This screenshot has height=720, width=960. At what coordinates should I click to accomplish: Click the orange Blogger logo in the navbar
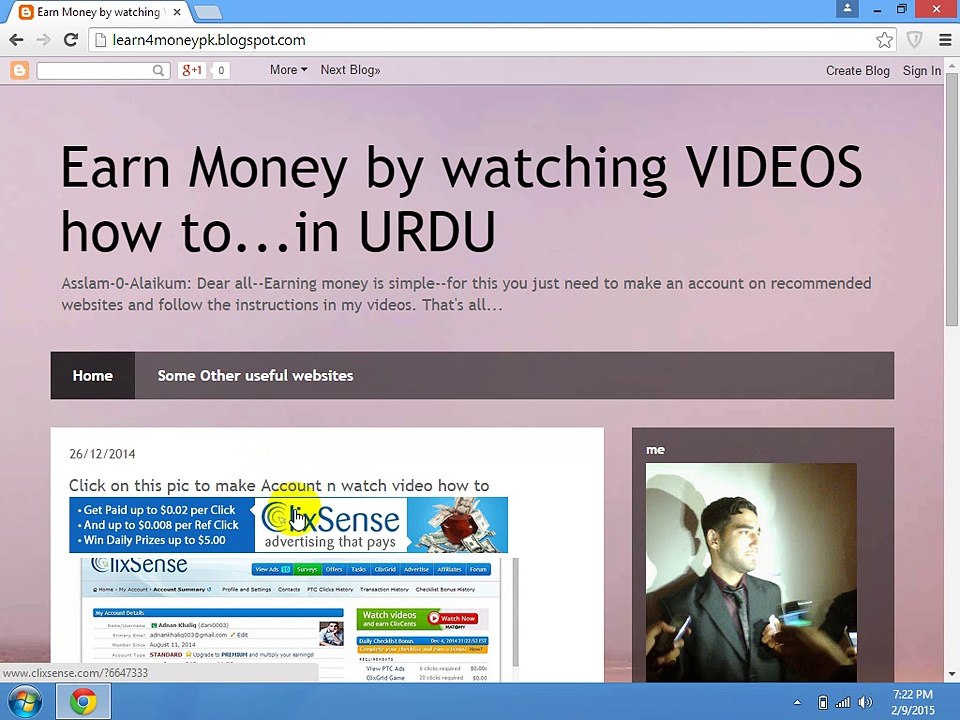pyautogui.click(x=20, y=70)
